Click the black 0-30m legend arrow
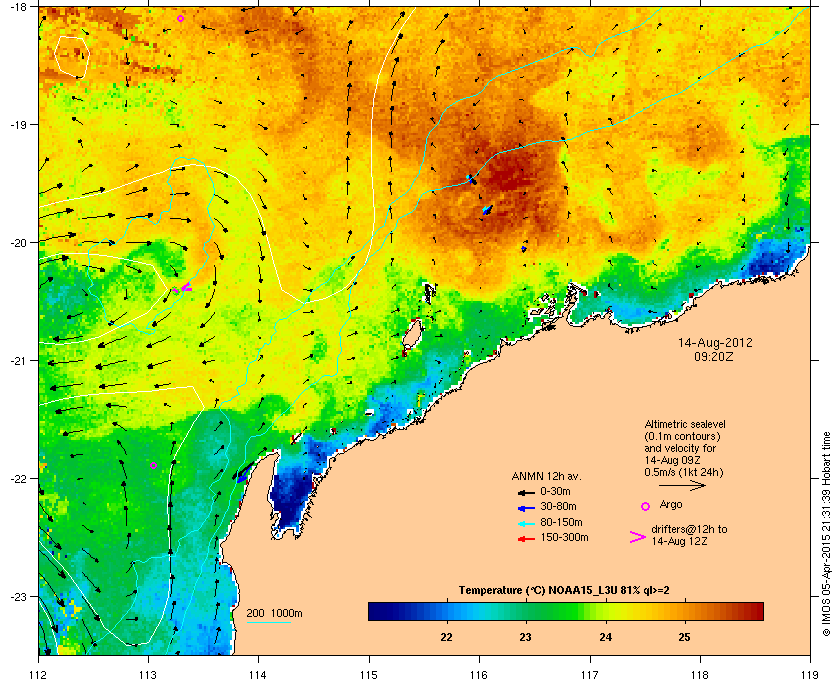This screenshot has height=680, width=840. coord(527,492)
